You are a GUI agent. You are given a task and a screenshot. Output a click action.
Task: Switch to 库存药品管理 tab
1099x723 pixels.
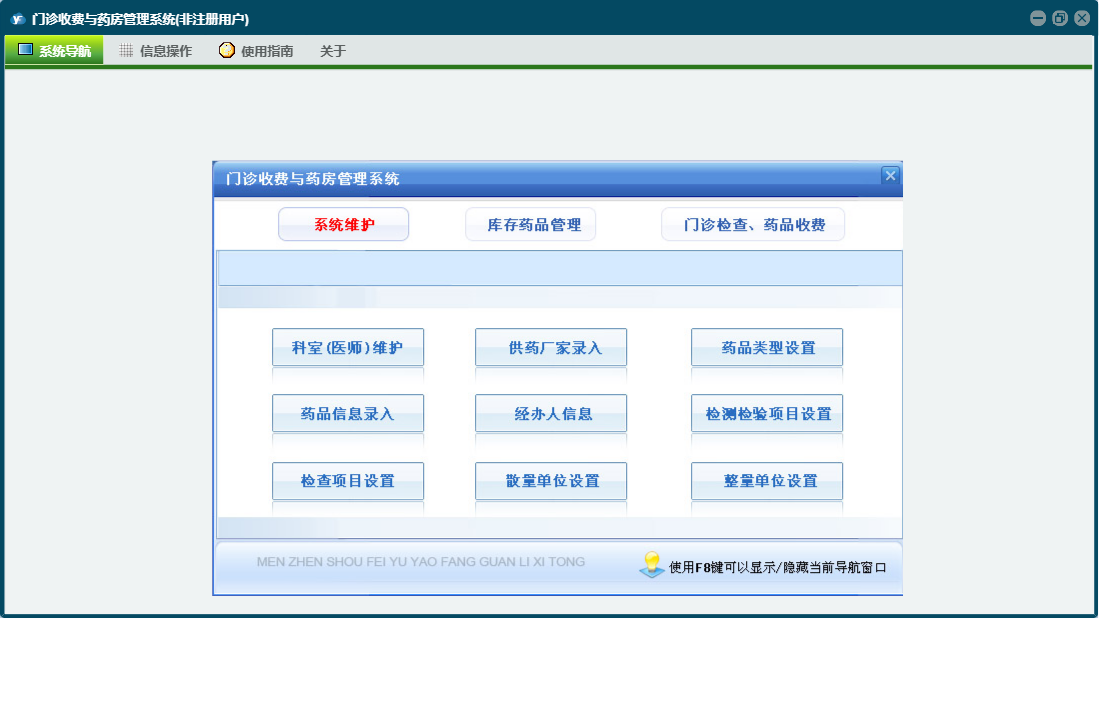[531, 224]
